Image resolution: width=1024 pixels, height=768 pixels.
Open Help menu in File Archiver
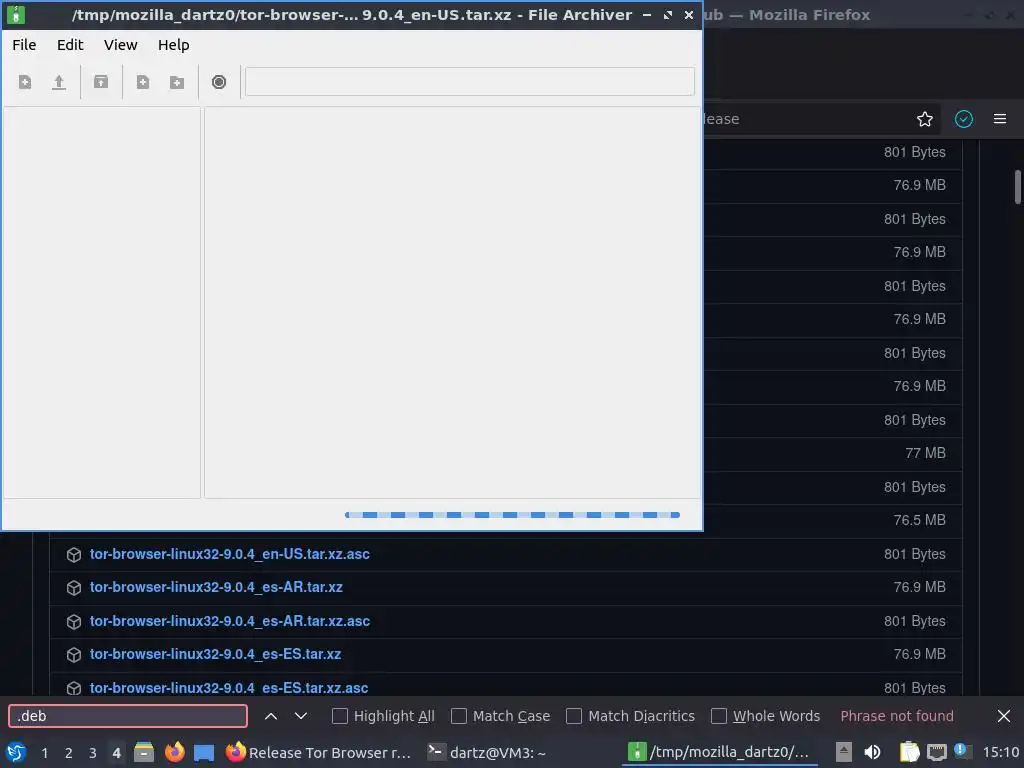click(x=174, y=45)
